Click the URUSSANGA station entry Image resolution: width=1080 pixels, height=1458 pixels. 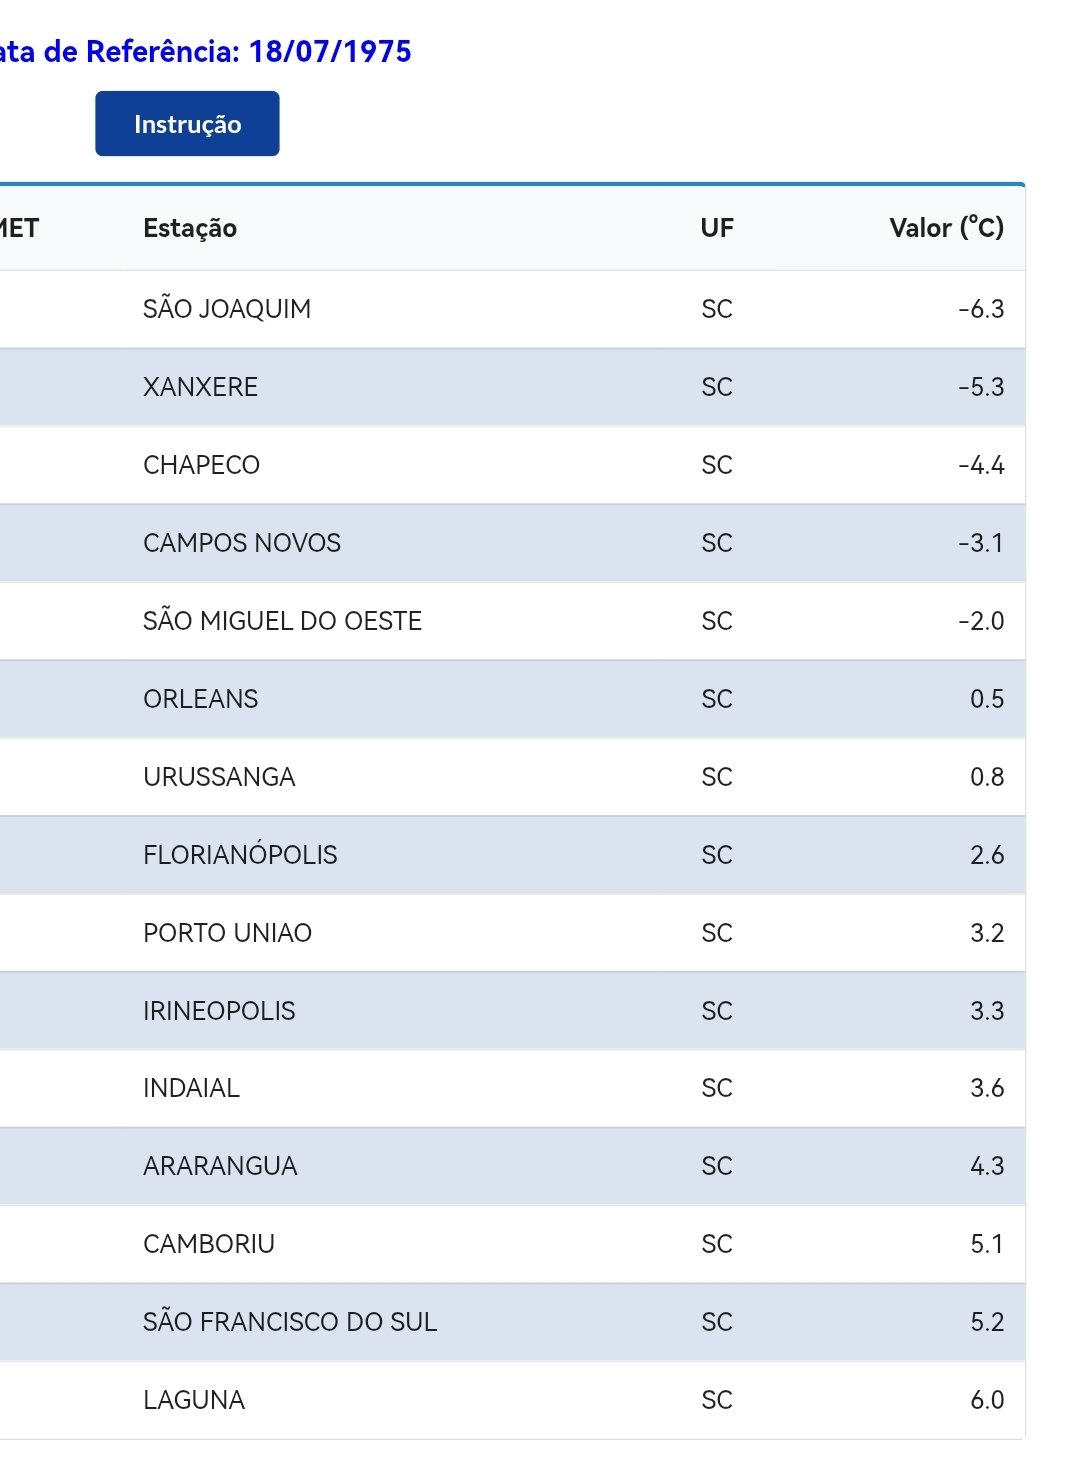tap(219, 777)
